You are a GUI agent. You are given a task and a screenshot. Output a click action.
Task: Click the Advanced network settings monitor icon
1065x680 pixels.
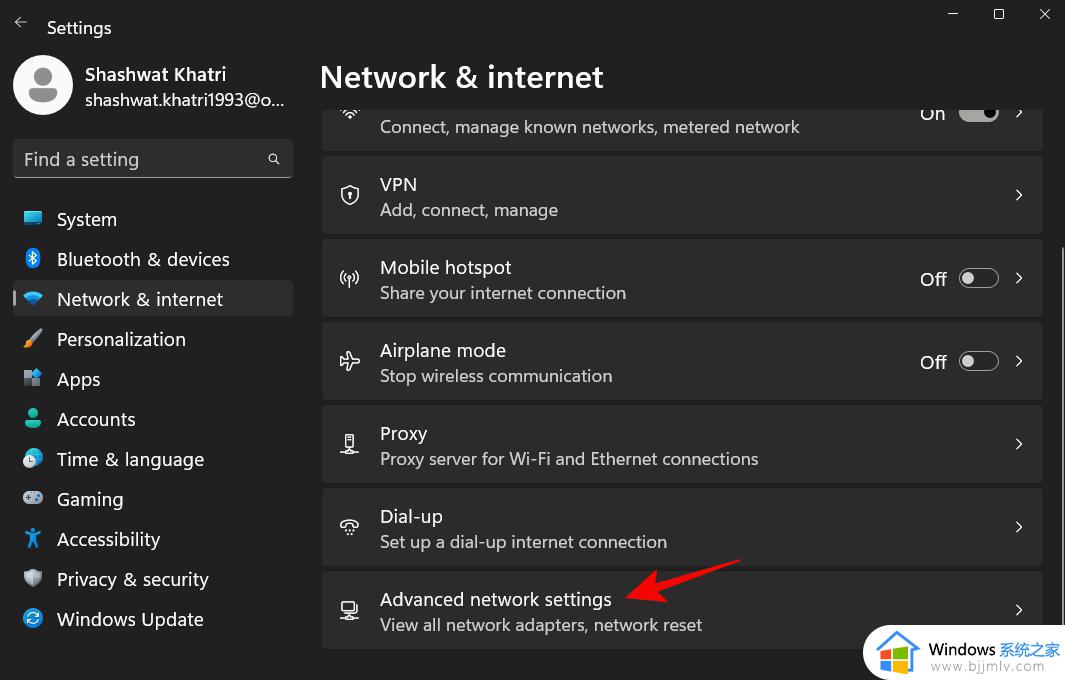click(x=349, y=610)
